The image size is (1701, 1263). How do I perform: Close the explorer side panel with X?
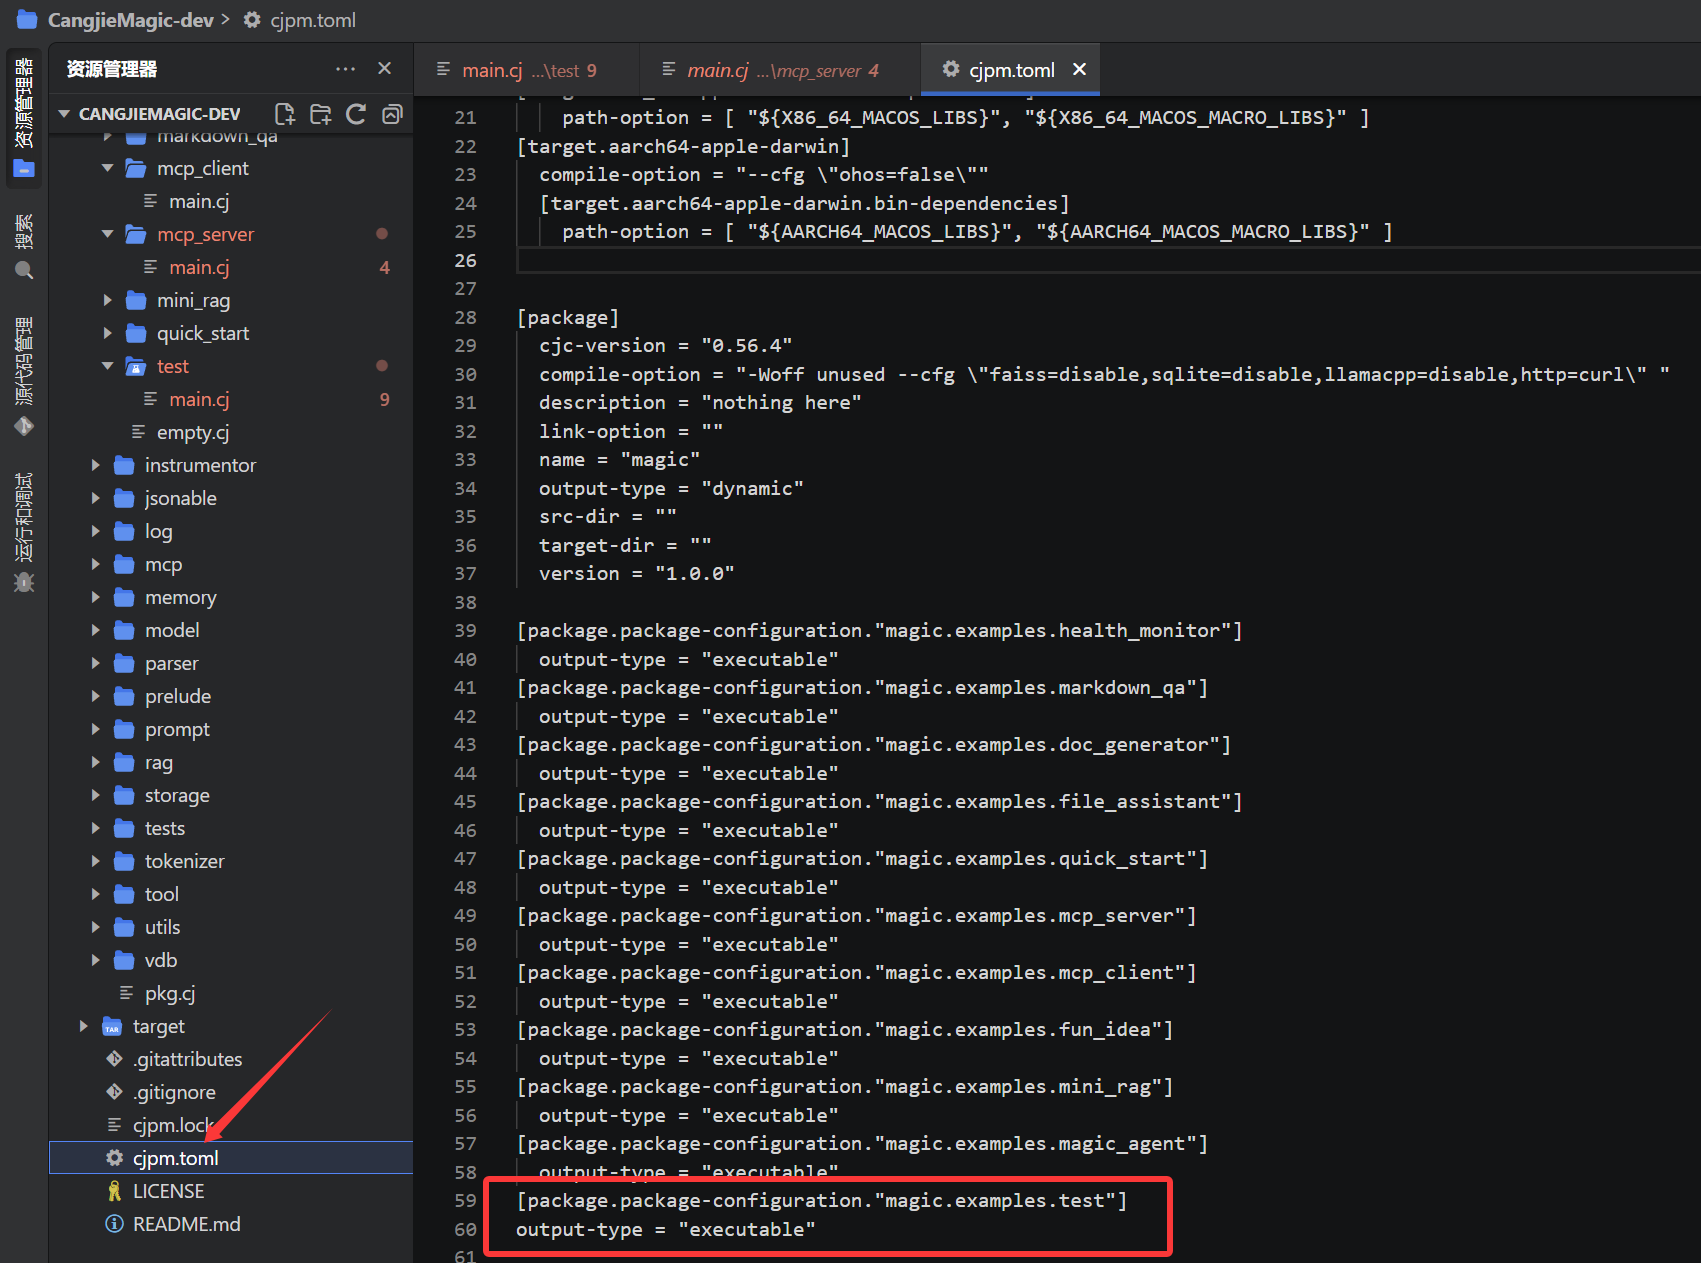[384, 69]
